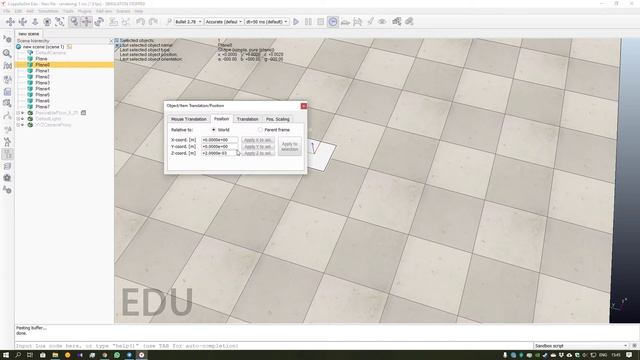Screen dimensions: 640x360
Task: Toggle threaded rendering icon
Action: (370, 22)
